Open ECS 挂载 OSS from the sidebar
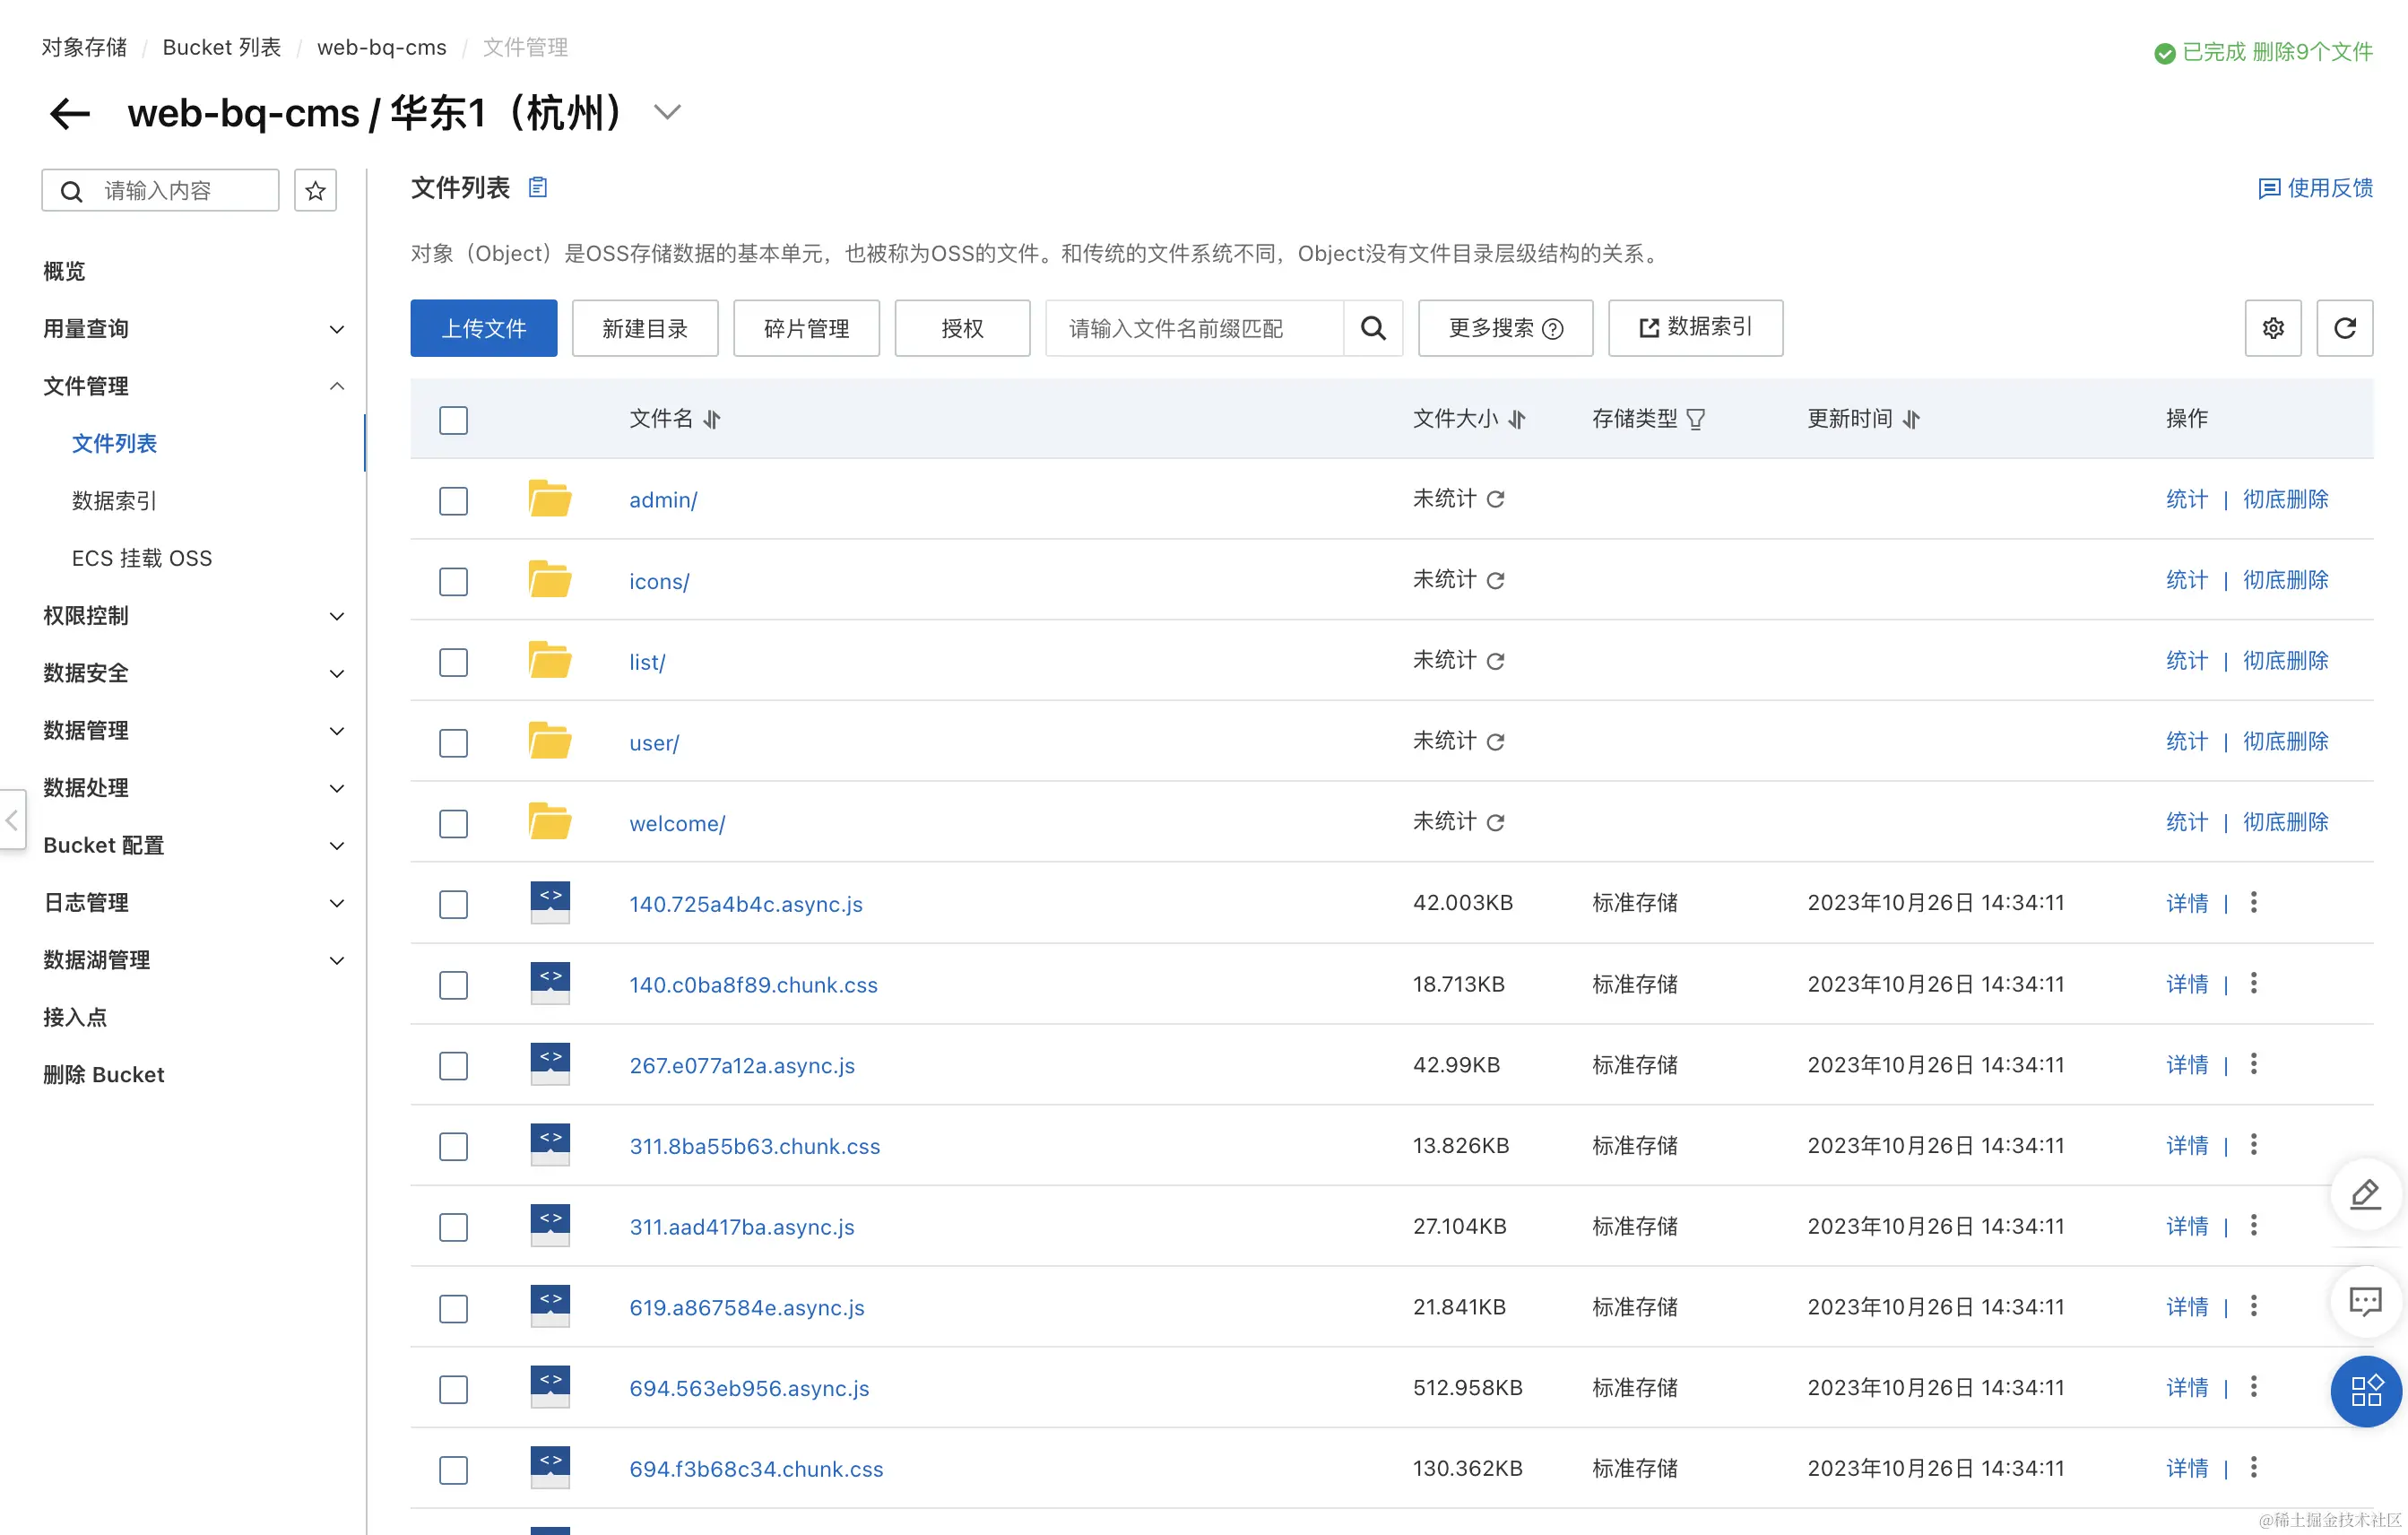This screenshot has width=2408, height=1535. click(x=142, y=558)
